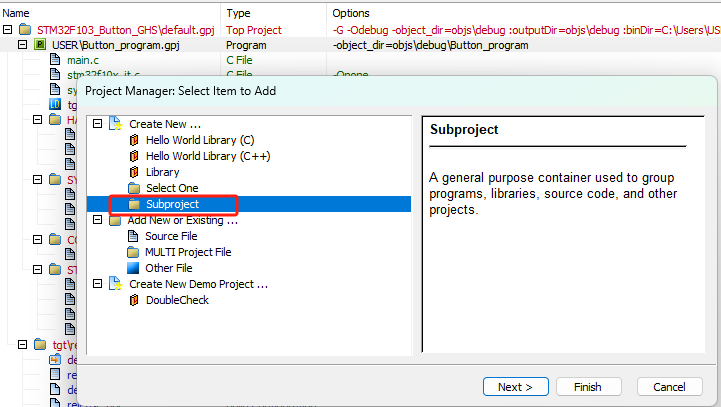Collapse the Create New Demo Project node
This screenshot has width=721, height=407.
point(97,284)
